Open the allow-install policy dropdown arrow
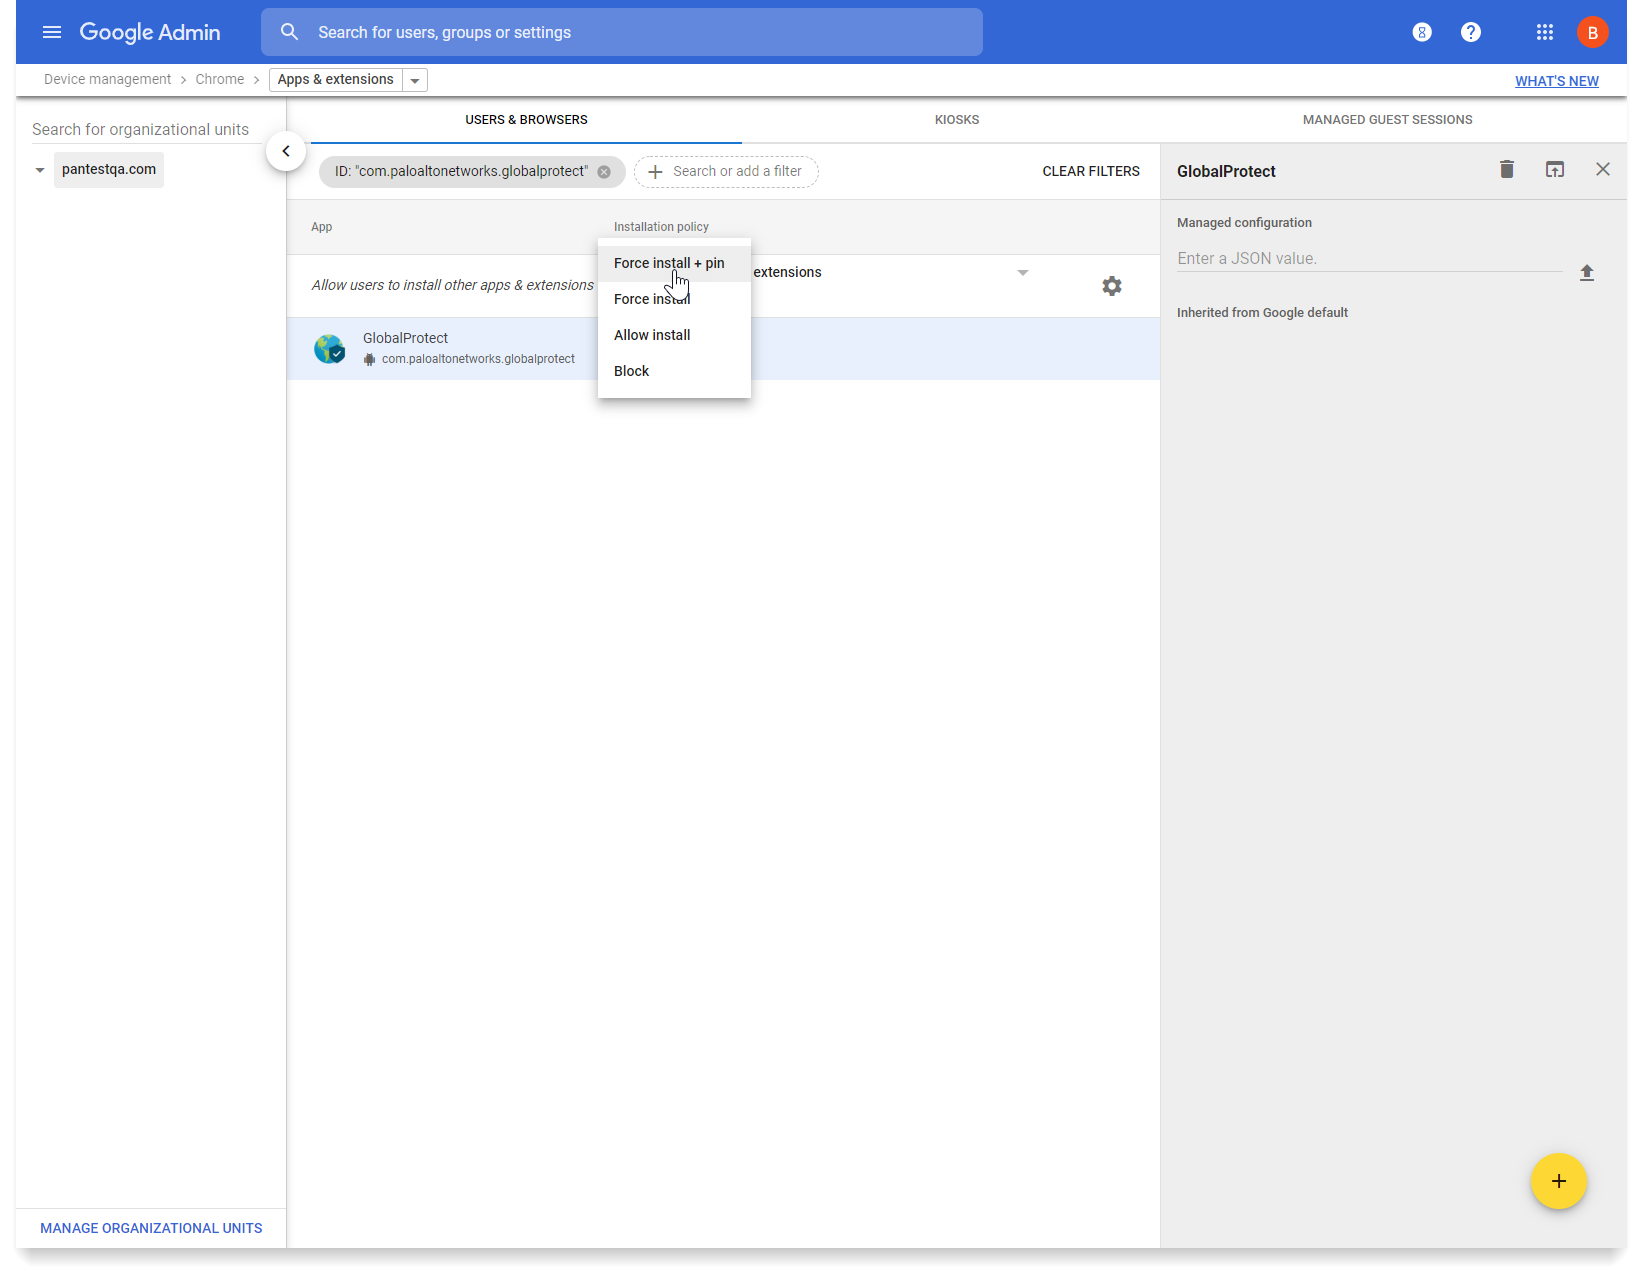Viewport: 1643px width, 1280px height. coord(1022,273)
